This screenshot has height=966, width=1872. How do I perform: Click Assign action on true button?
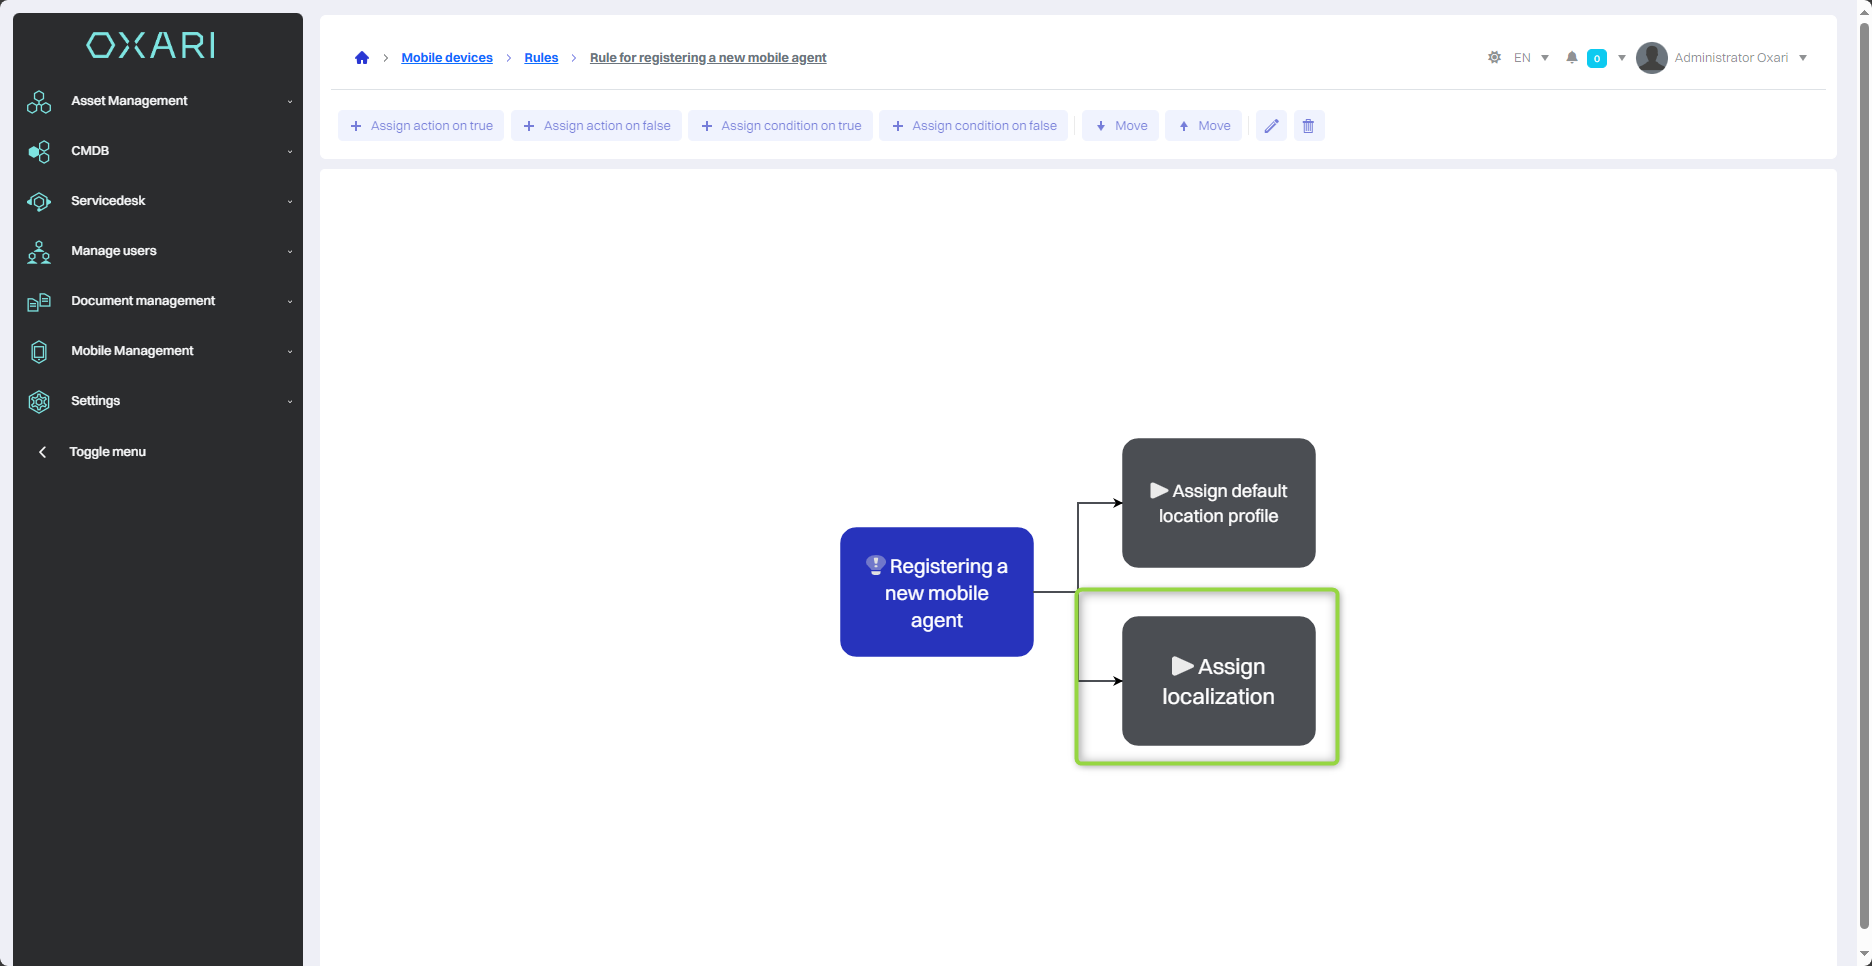point(421,126)
